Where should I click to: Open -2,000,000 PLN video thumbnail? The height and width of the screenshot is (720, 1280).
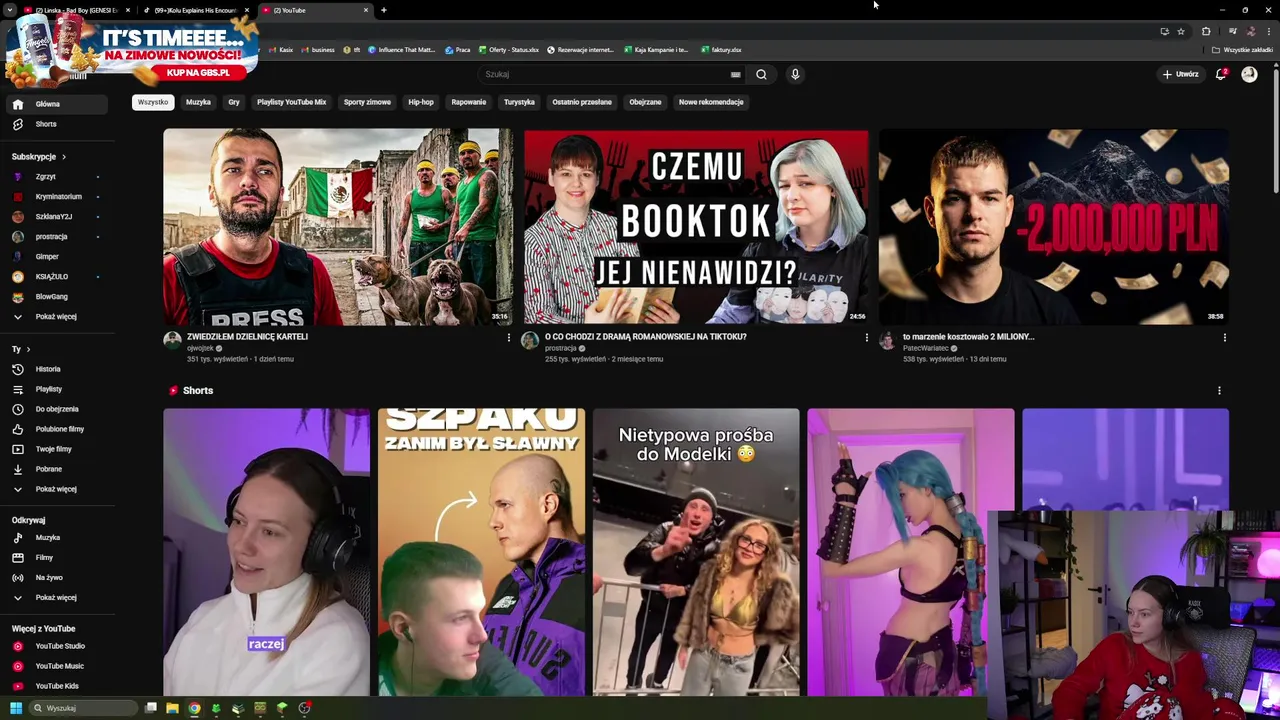tap(1054, 226)
